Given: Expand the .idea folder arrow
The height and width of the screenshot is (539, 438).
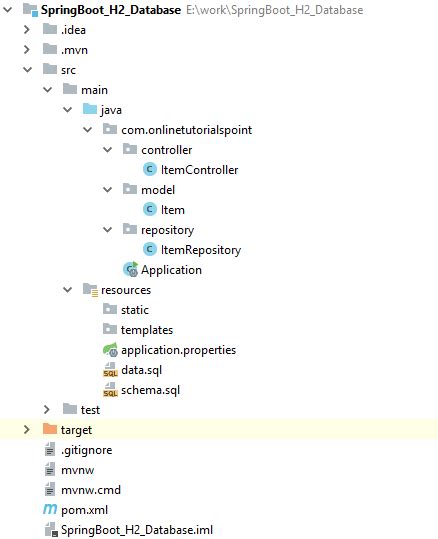Looking at the screenshot, I should click(x=27, y=30).
